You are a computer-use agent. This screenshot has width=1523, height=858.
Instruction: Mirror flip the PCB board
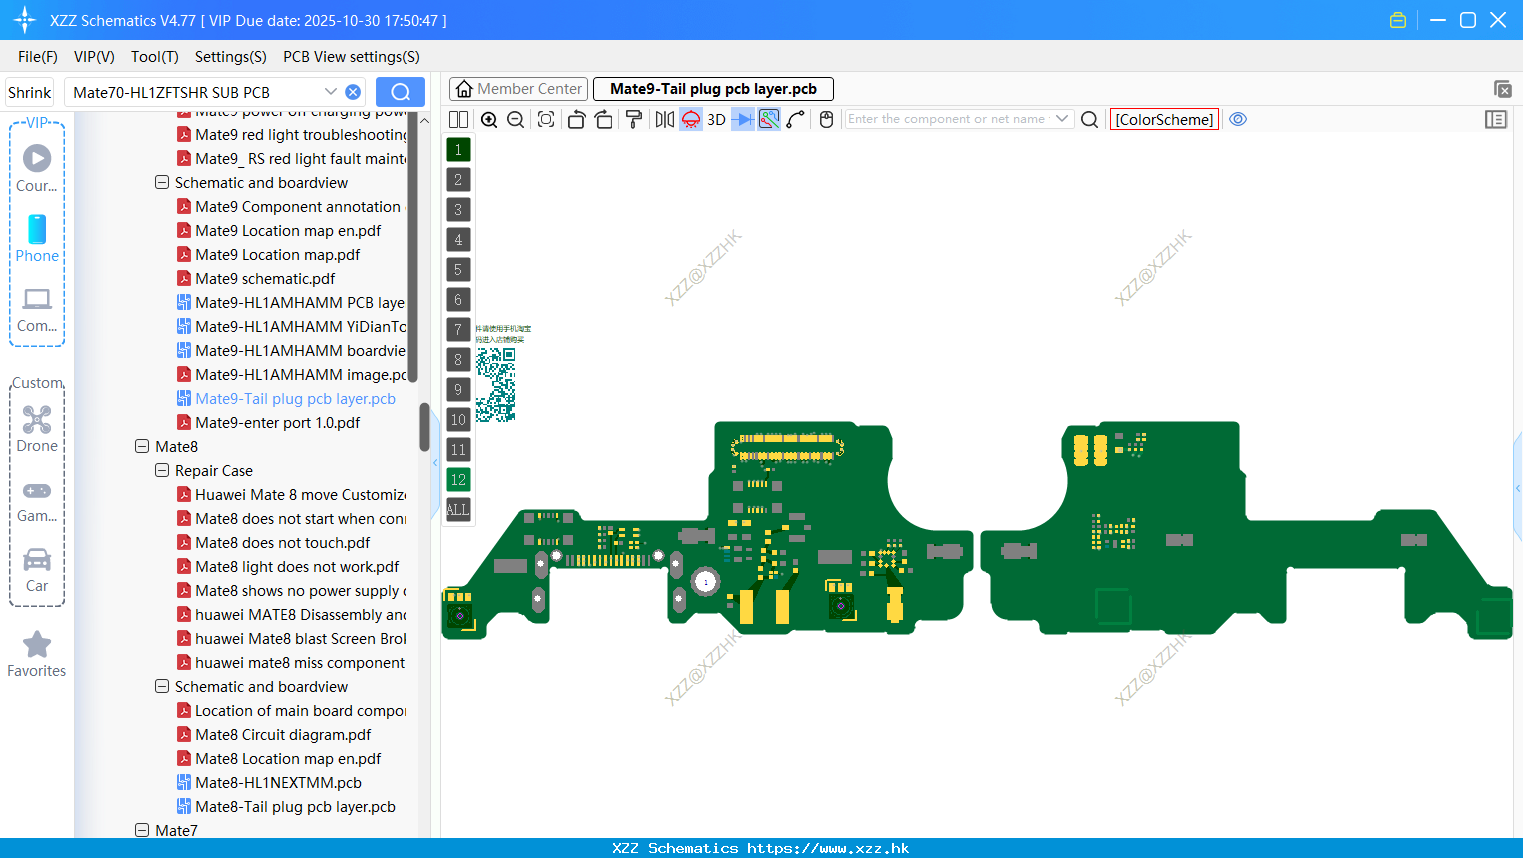pyautogui.click(x=665, y=120)
